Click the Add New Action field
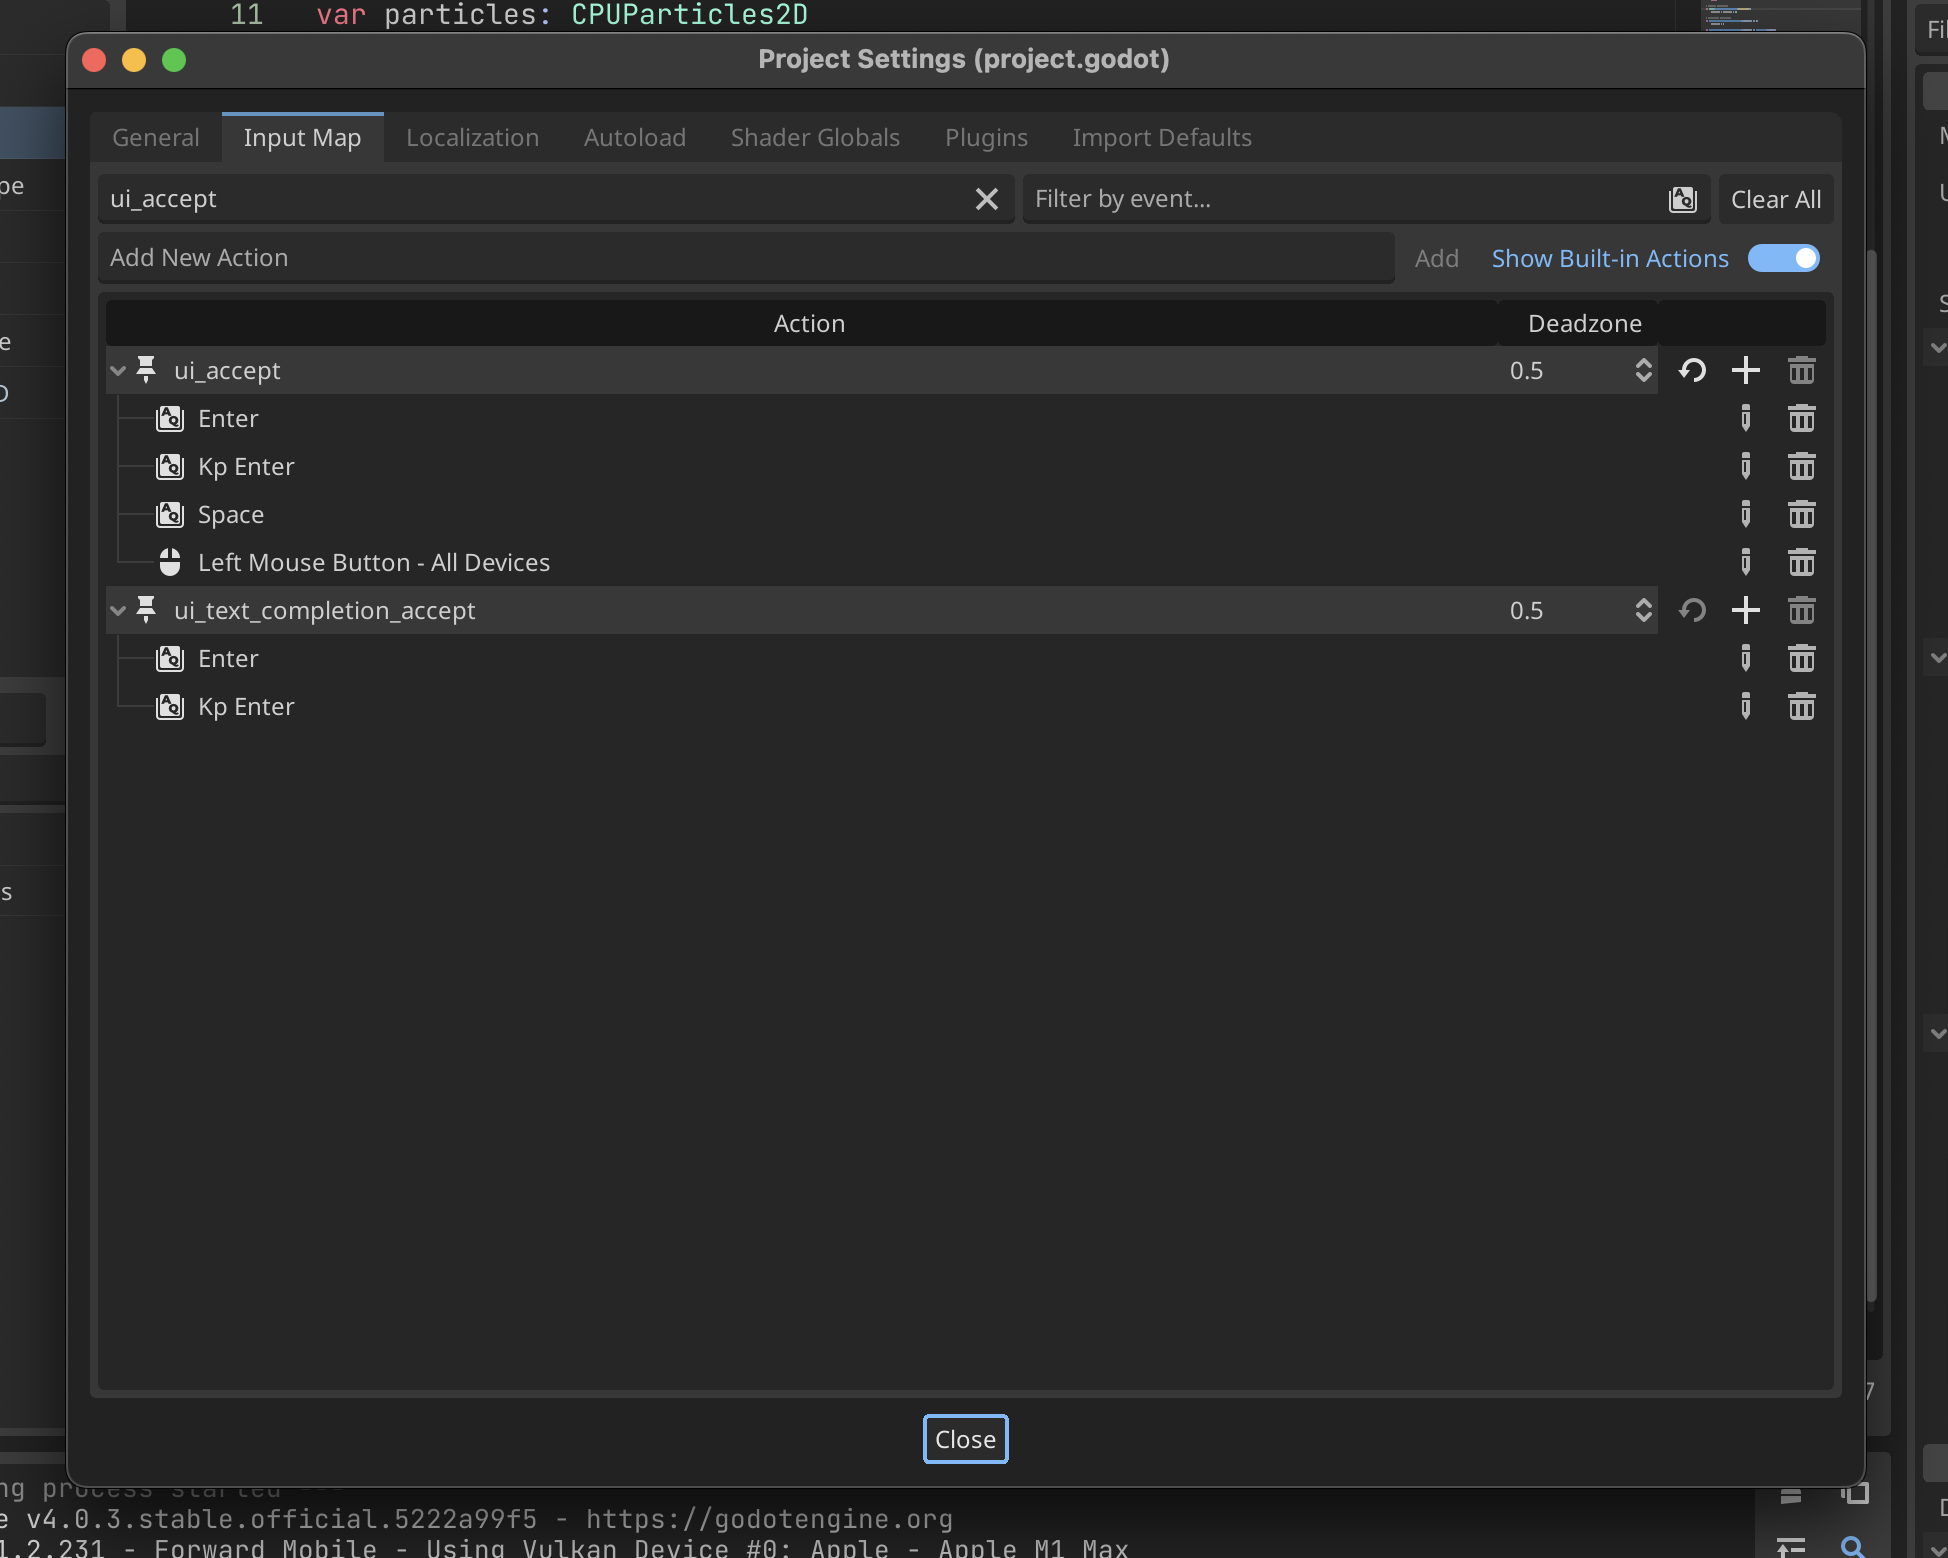This screenshot has width=1948, height=1558. [x=746, y=258]
